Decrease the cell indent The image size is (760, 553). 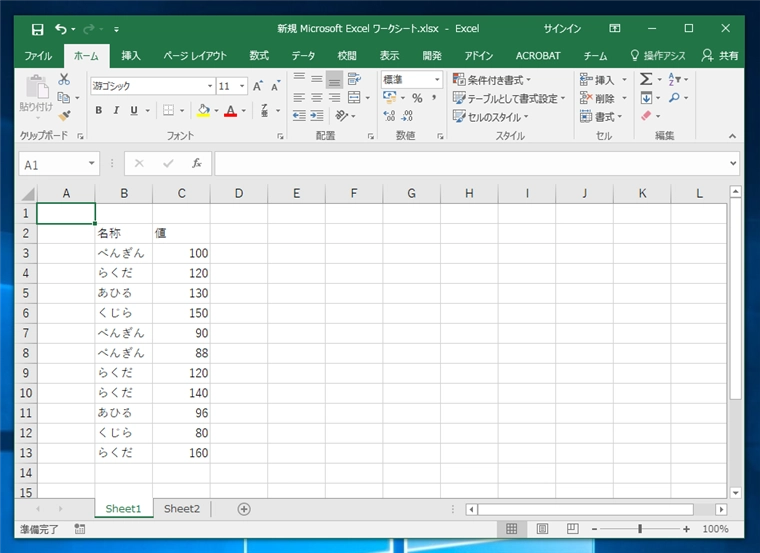coord(299,115)
